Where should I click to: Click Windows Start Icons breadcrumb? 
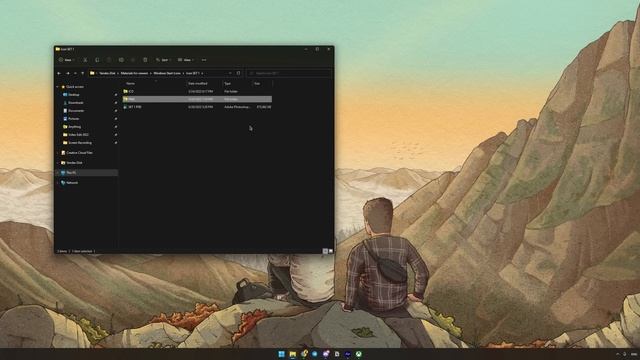(167, 73)
